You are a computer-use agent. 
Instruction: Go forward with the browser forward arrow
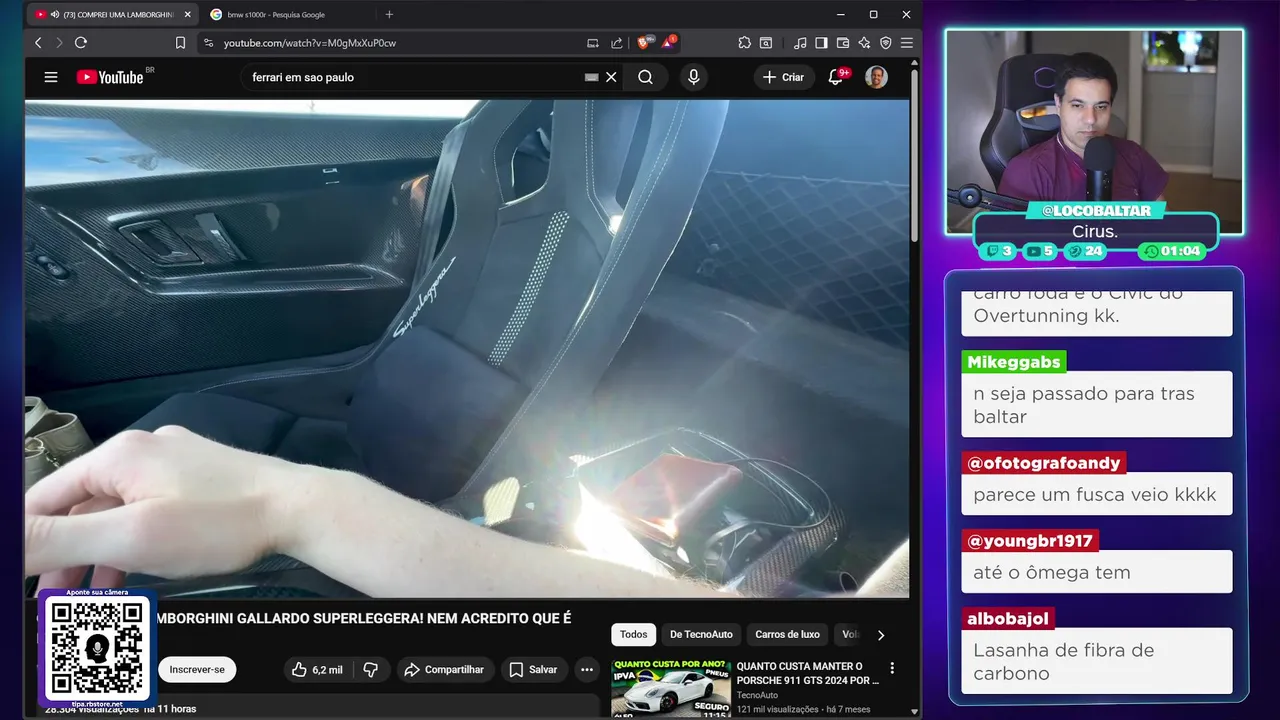tap(59, 43)
